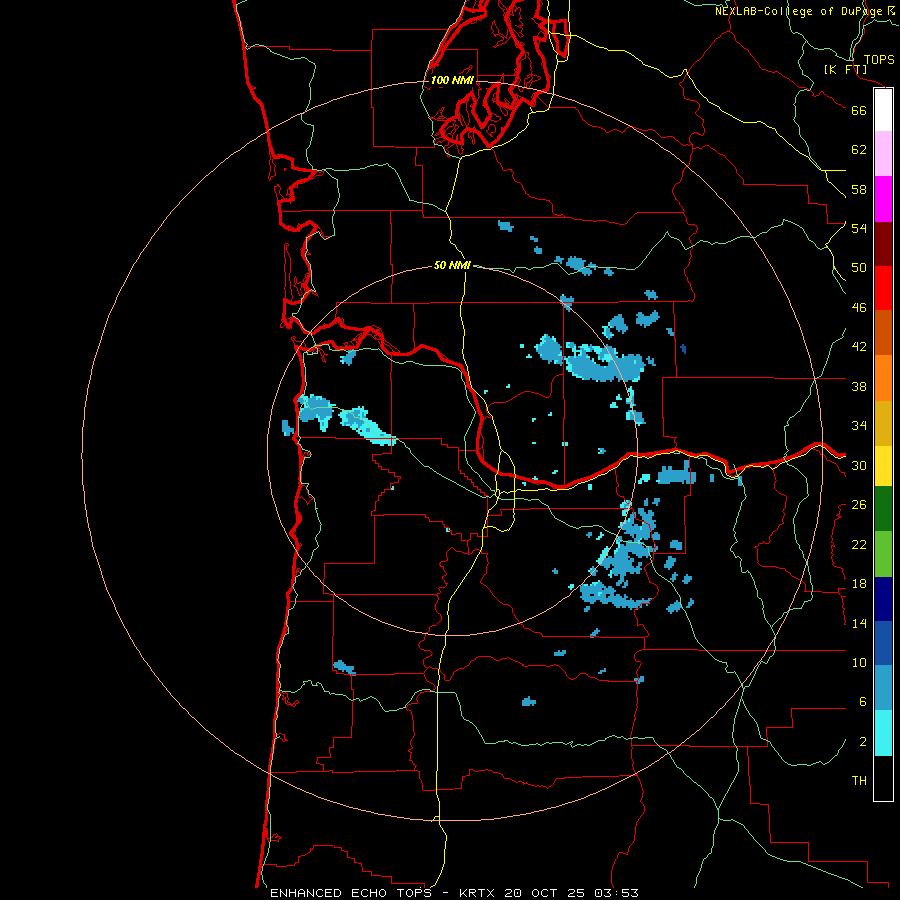Click the '42' legend value
The height and width of the screenshot is (900, 900).
coord(859,347)
